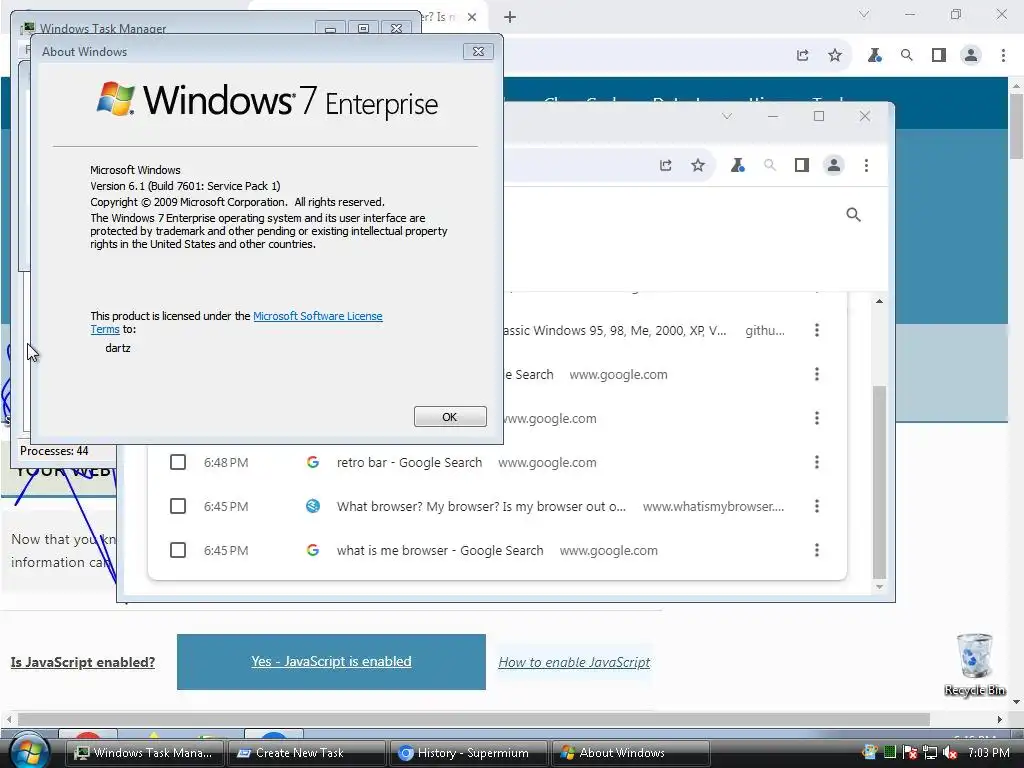Click the share icon in the History window toolbar
Screen dimensions: 1024x768
point(665,165)
